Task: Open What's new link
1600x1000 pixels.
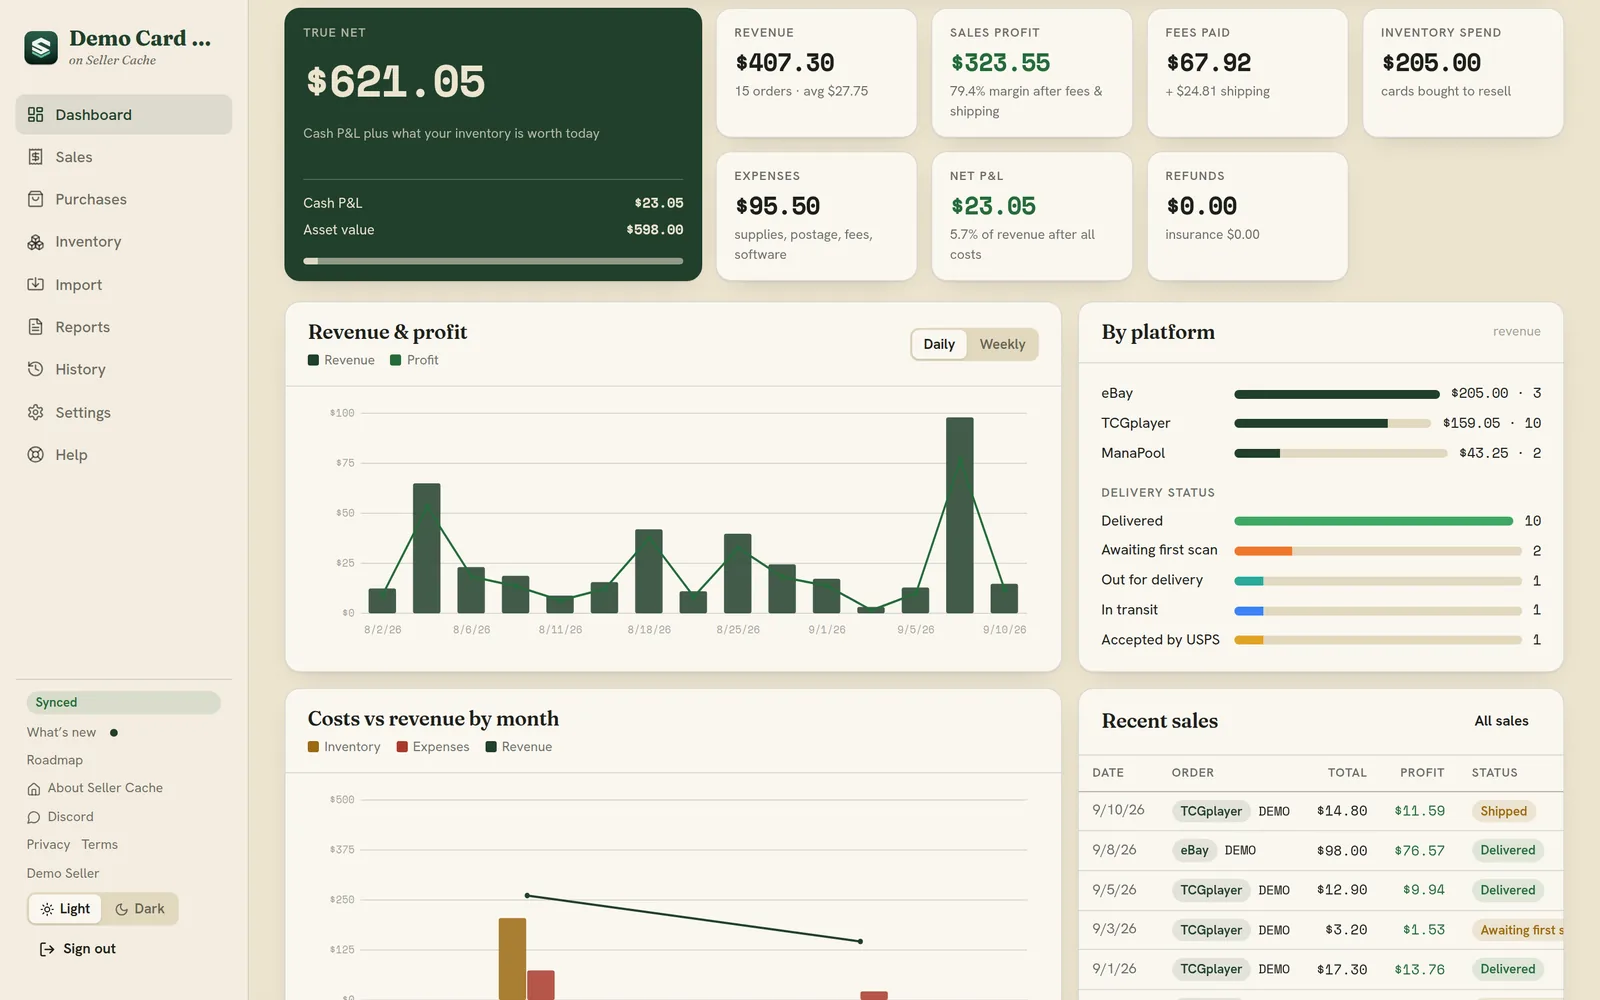Action: pyautogui.click(x=61, y=732)
